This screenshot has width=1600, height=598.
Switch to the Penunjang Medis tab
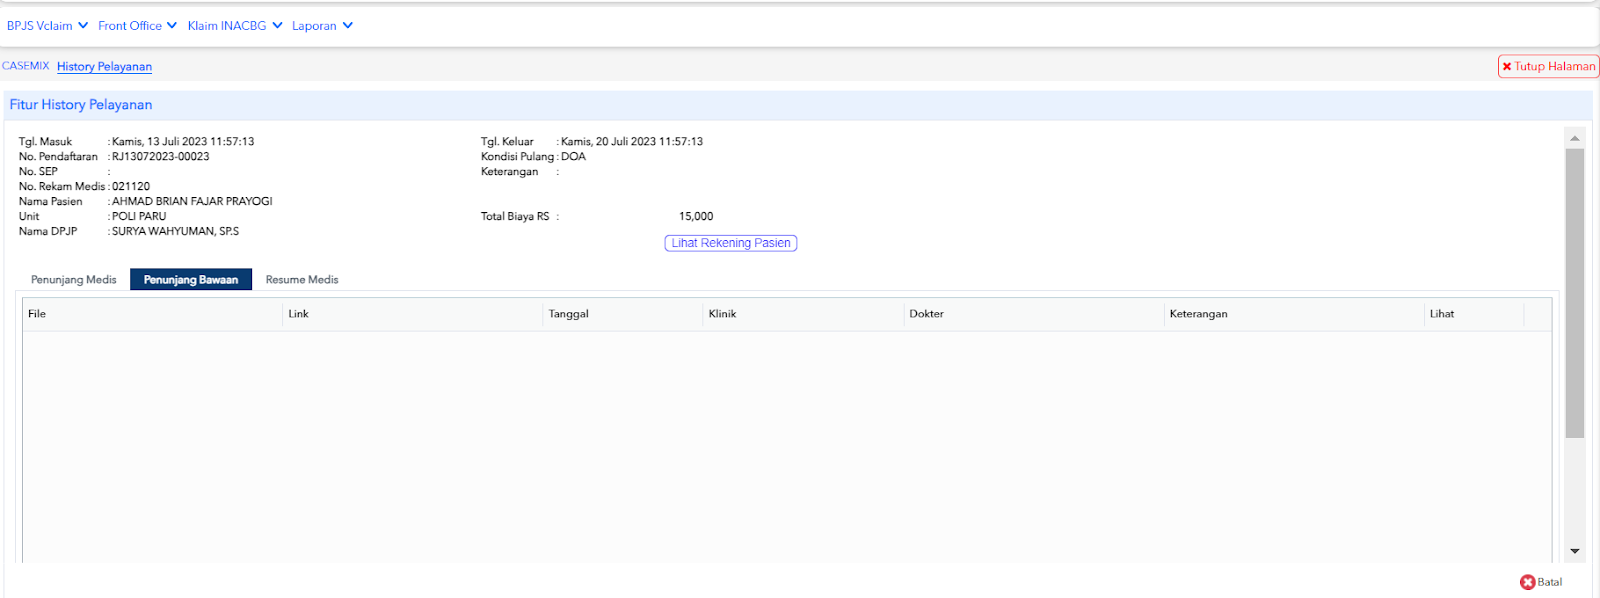coord(74,280)
